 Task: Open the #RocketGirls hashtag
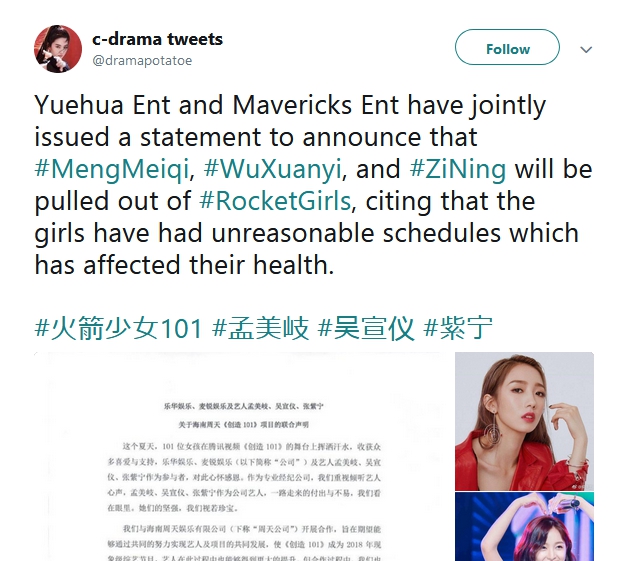tap(275, 201)
